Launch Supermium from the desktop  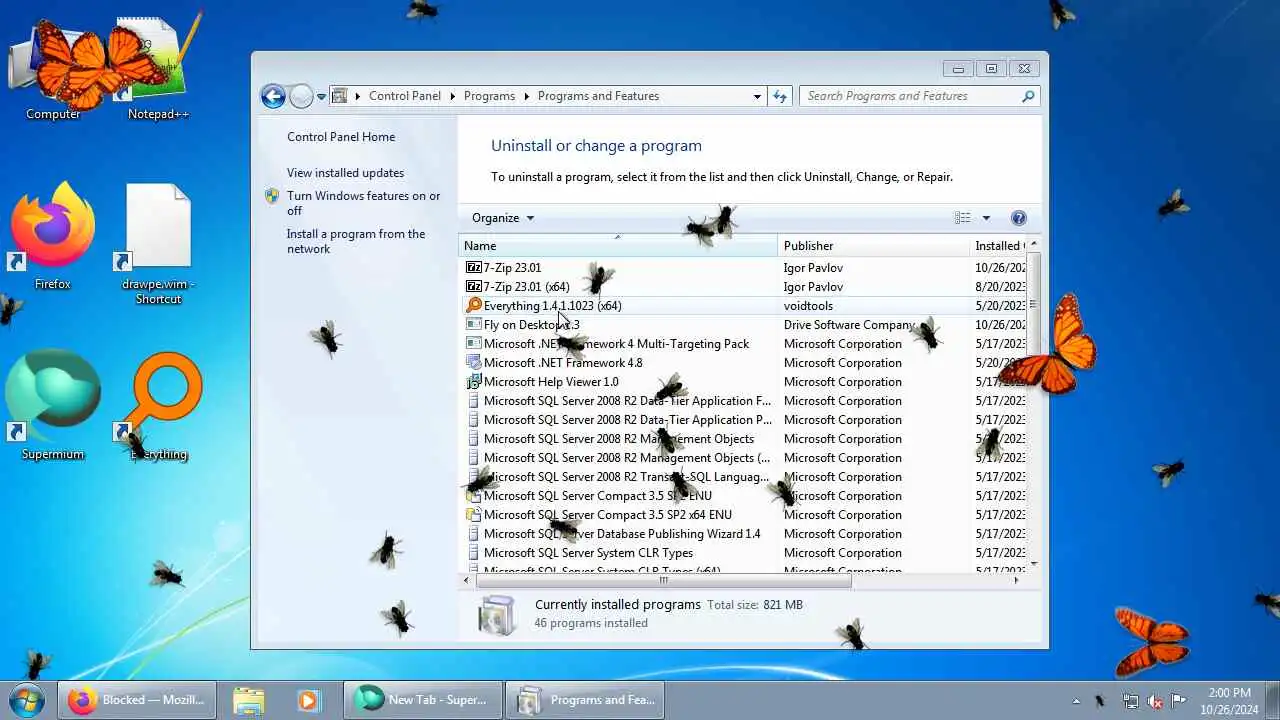53,407
